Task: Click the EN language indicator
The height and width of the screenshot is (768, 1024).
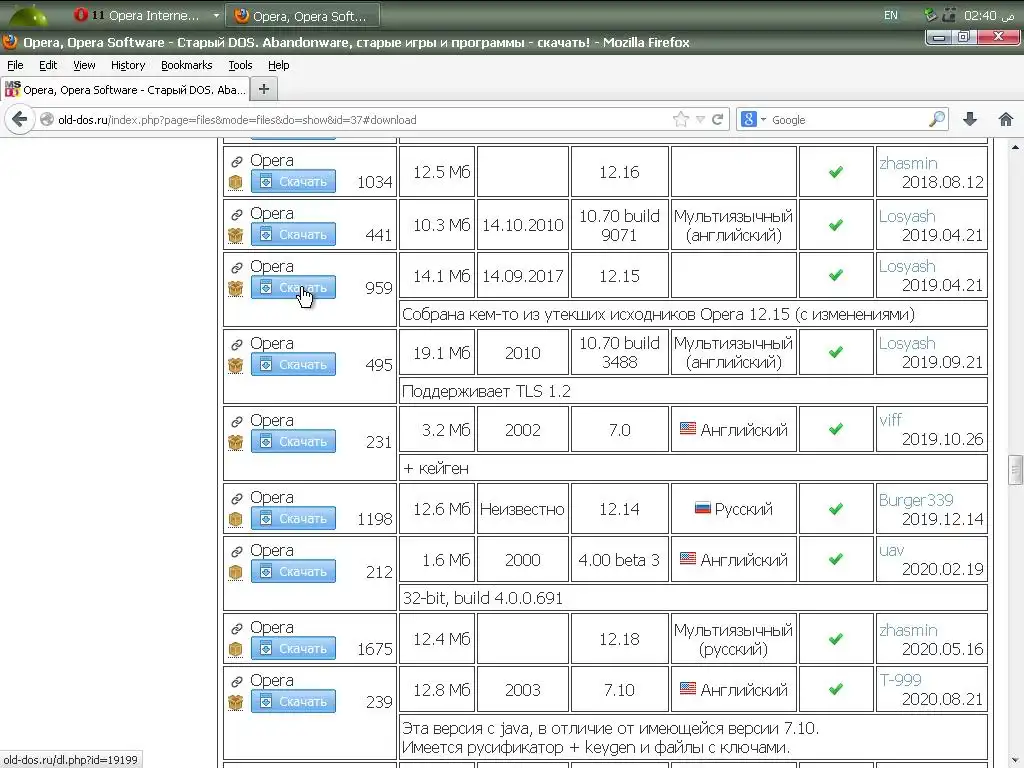Action: coord(891,15)
